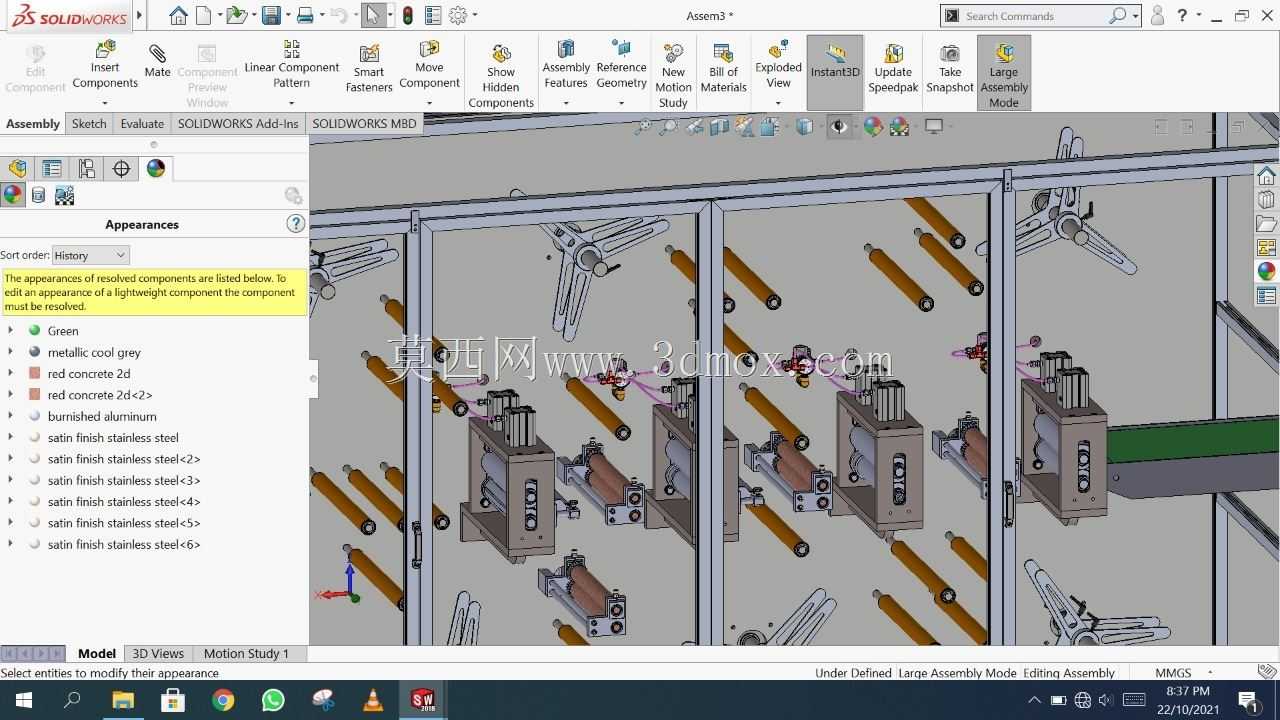Launch Smart Fasteners
The height and width of the screenshot is (720, 1280).
(x=369, y=68)
